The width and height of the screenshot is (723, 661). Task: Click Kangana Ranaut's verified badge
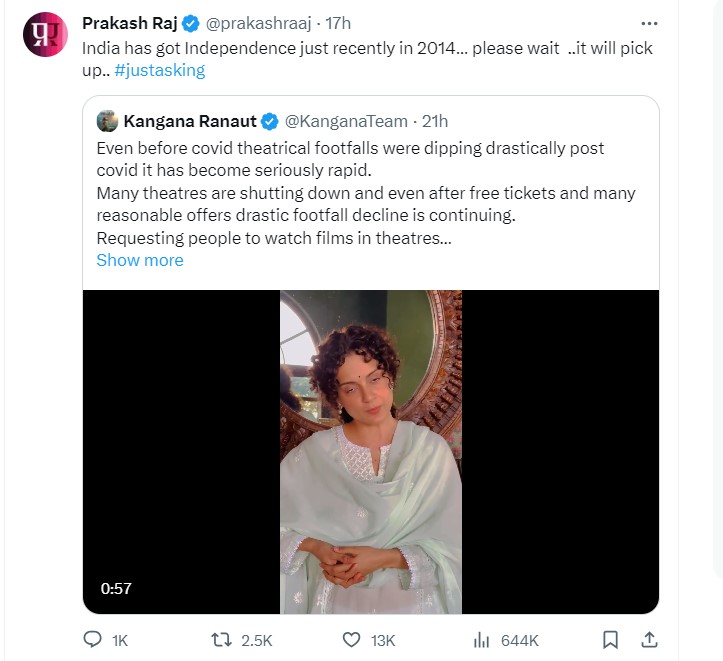(270, 121)
